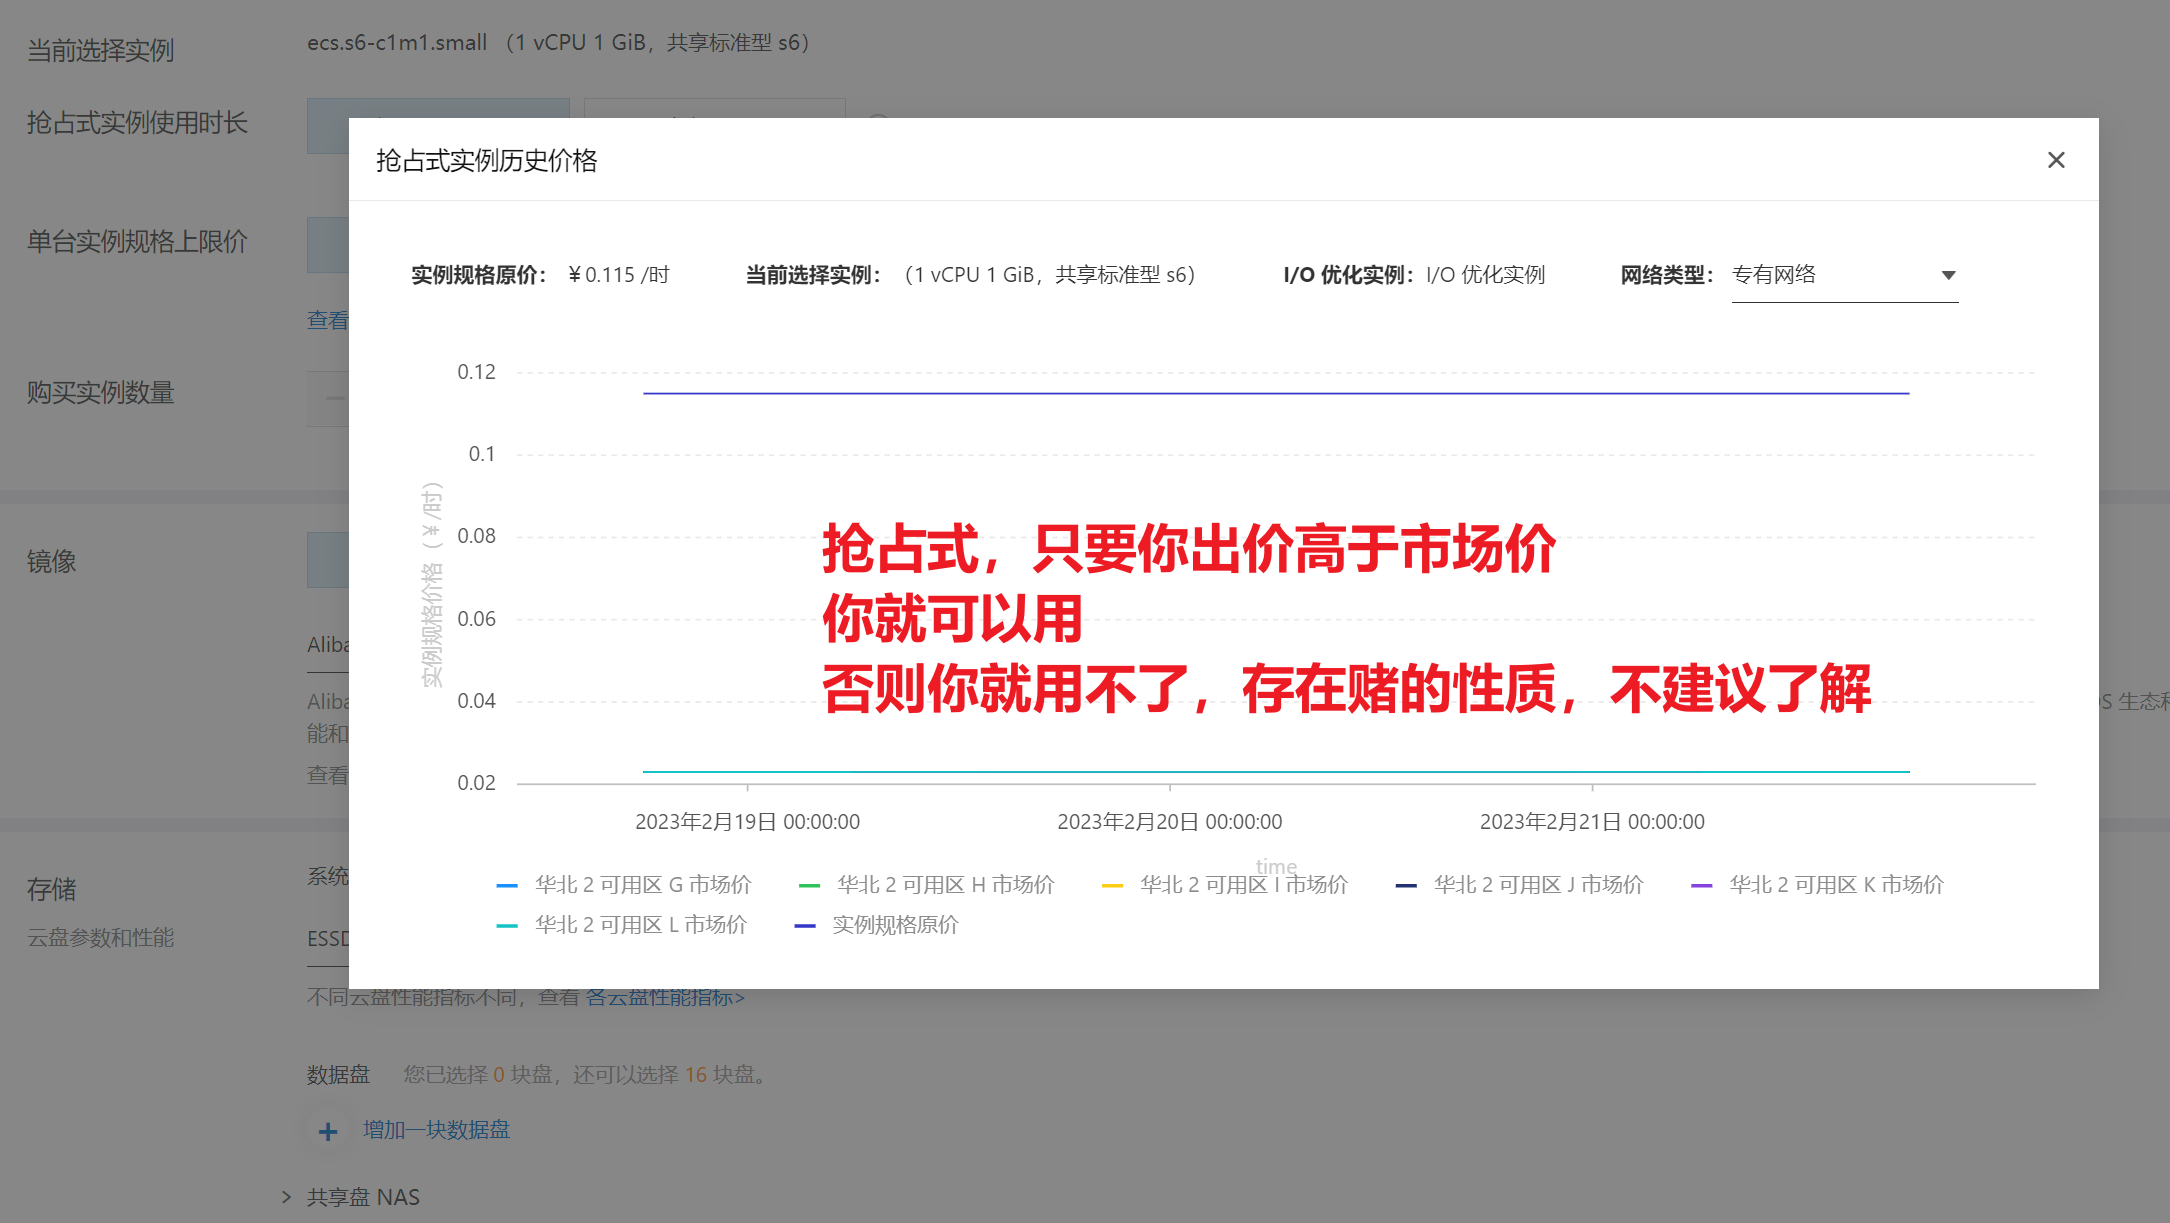
Task: Toggle 华北 2 可用区 G 市场价 legend
Action: coord(642,885)
